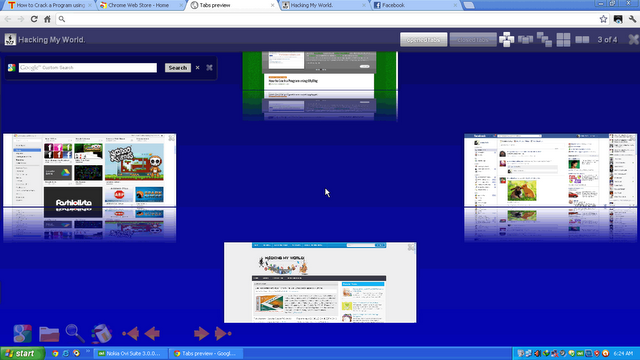The width and height of the screenshot is (640, 360).
Task: Open Chrome wrench settings menu
Action: coord(632,19)
